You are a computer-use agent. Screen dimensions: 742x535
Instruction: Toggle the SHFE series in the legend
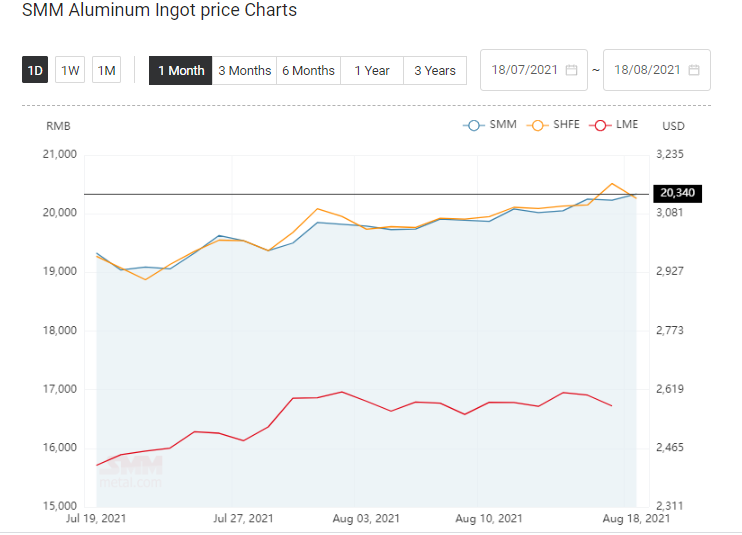(553, 125)
